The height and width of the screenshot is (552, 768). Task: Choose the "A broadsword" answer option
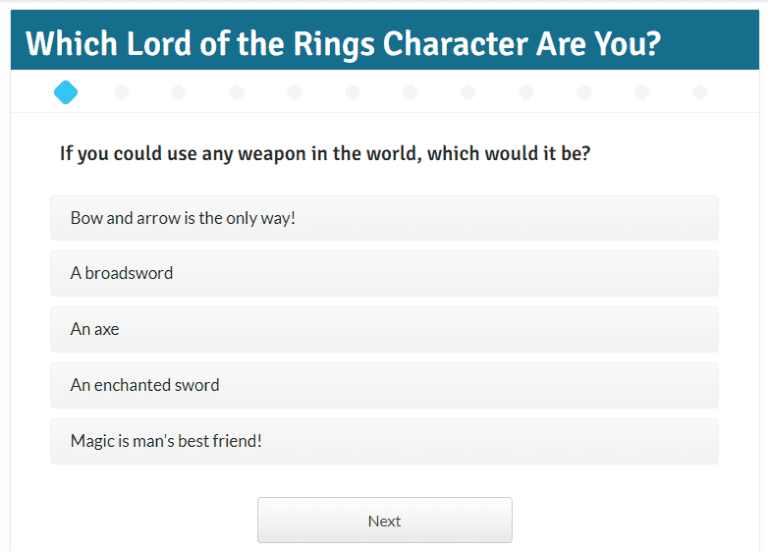[x=384, y=273]
